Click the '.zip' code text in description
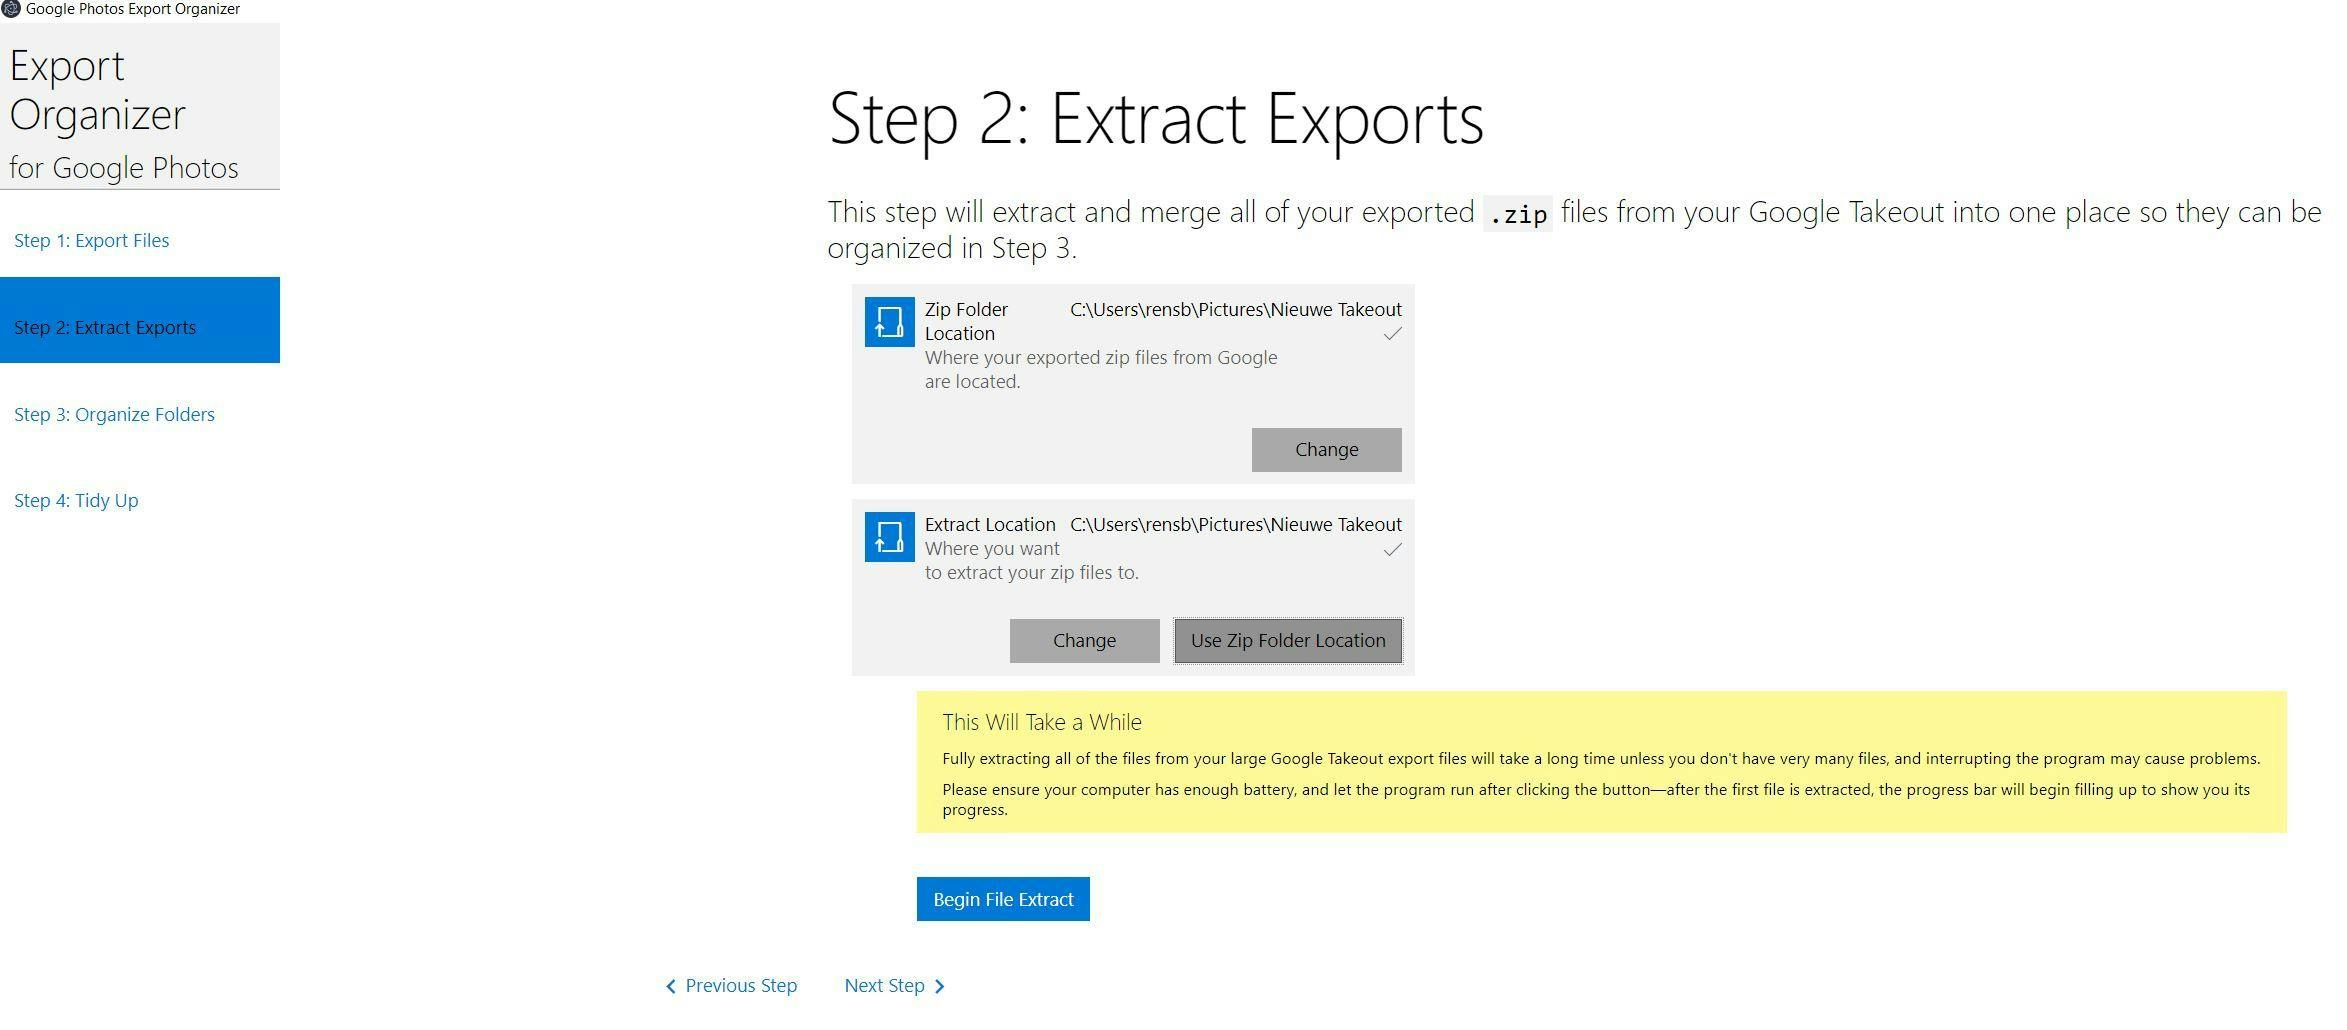Image resolution: width=2347 pixels, height=1030 pixels. click(x=1518, y=213)
